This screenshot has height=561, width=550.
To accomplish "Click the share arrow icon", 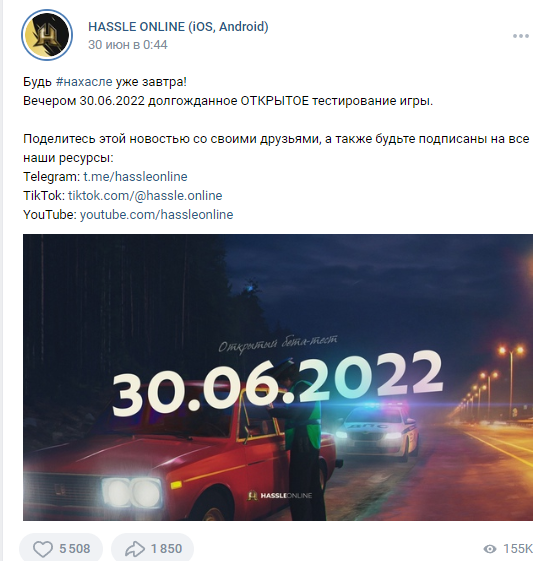I will coord(135,548).
